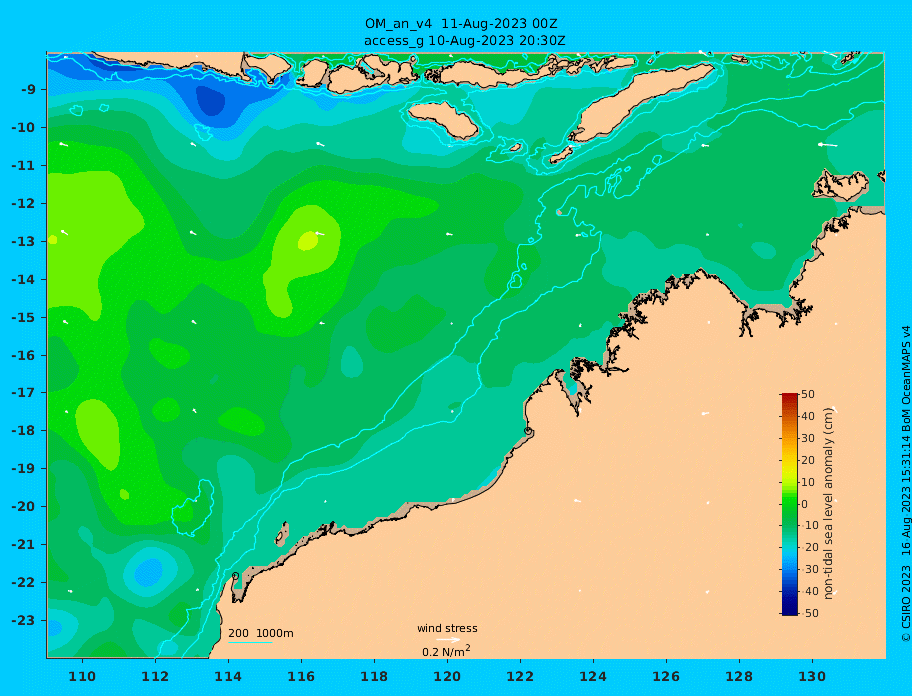Click the longitude axis label "112"
The width and height of the screenshot is (912, 696).
pos(155,676)
